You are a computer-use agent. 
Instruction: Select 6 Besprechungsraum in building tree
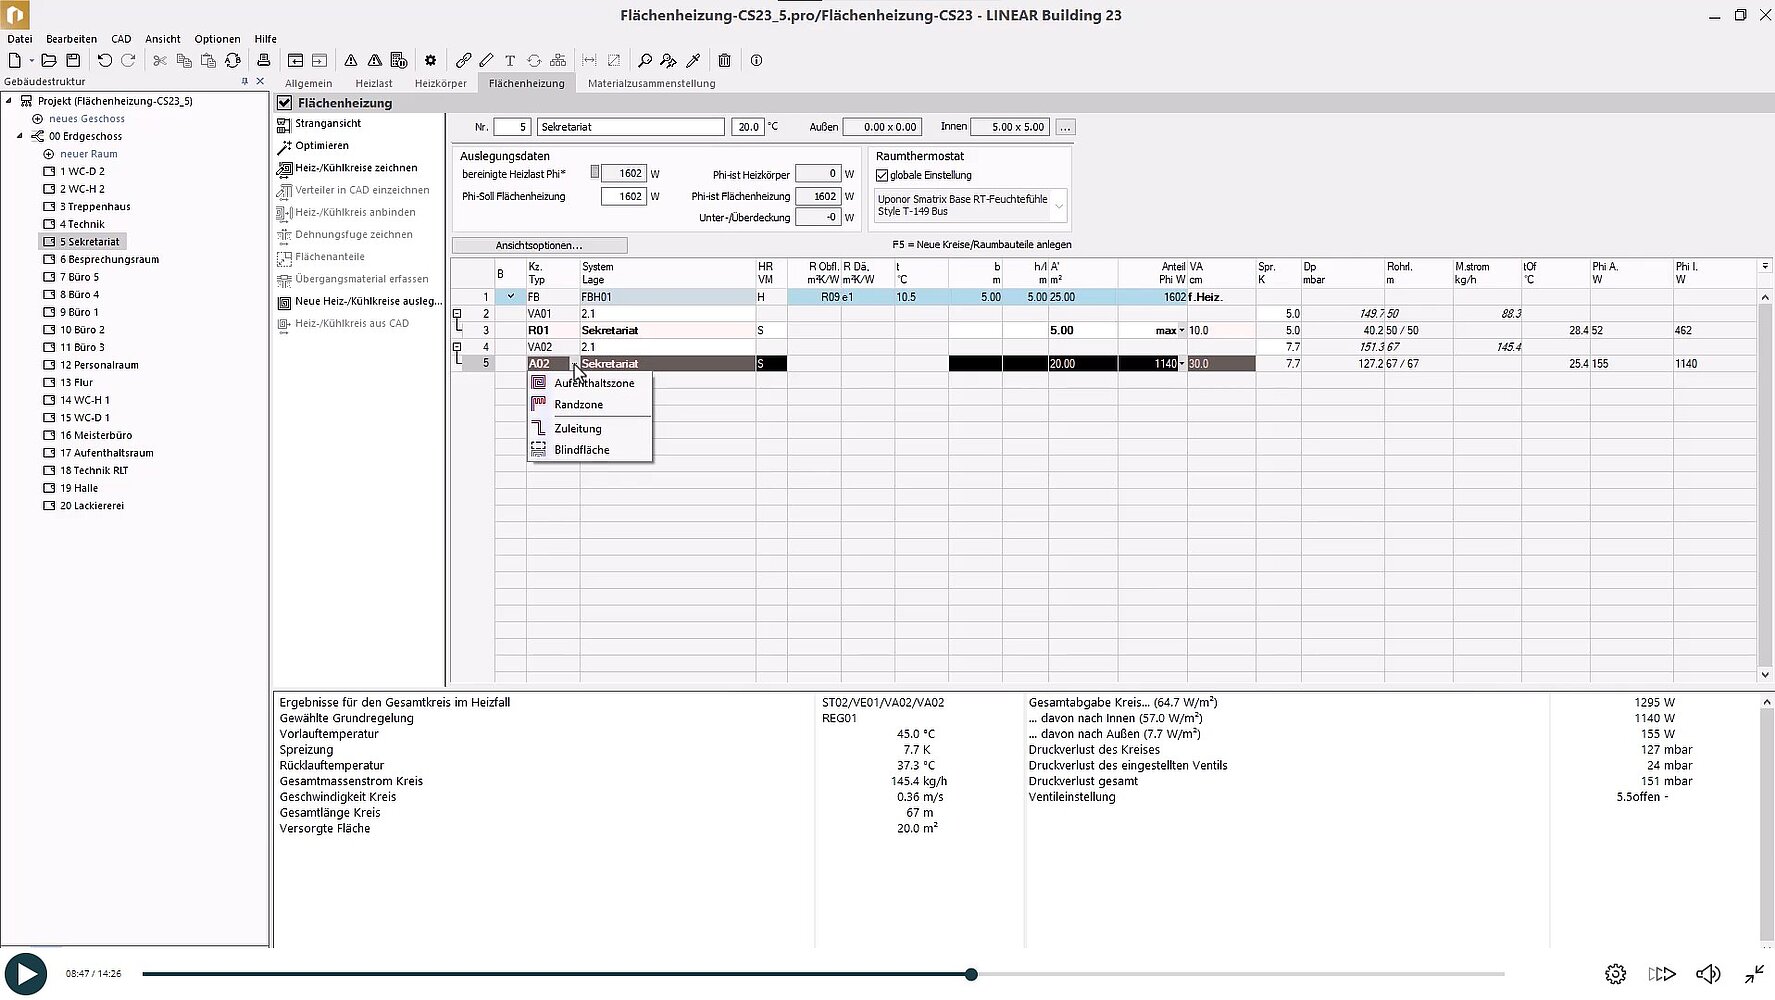click(x=109, y=260)
